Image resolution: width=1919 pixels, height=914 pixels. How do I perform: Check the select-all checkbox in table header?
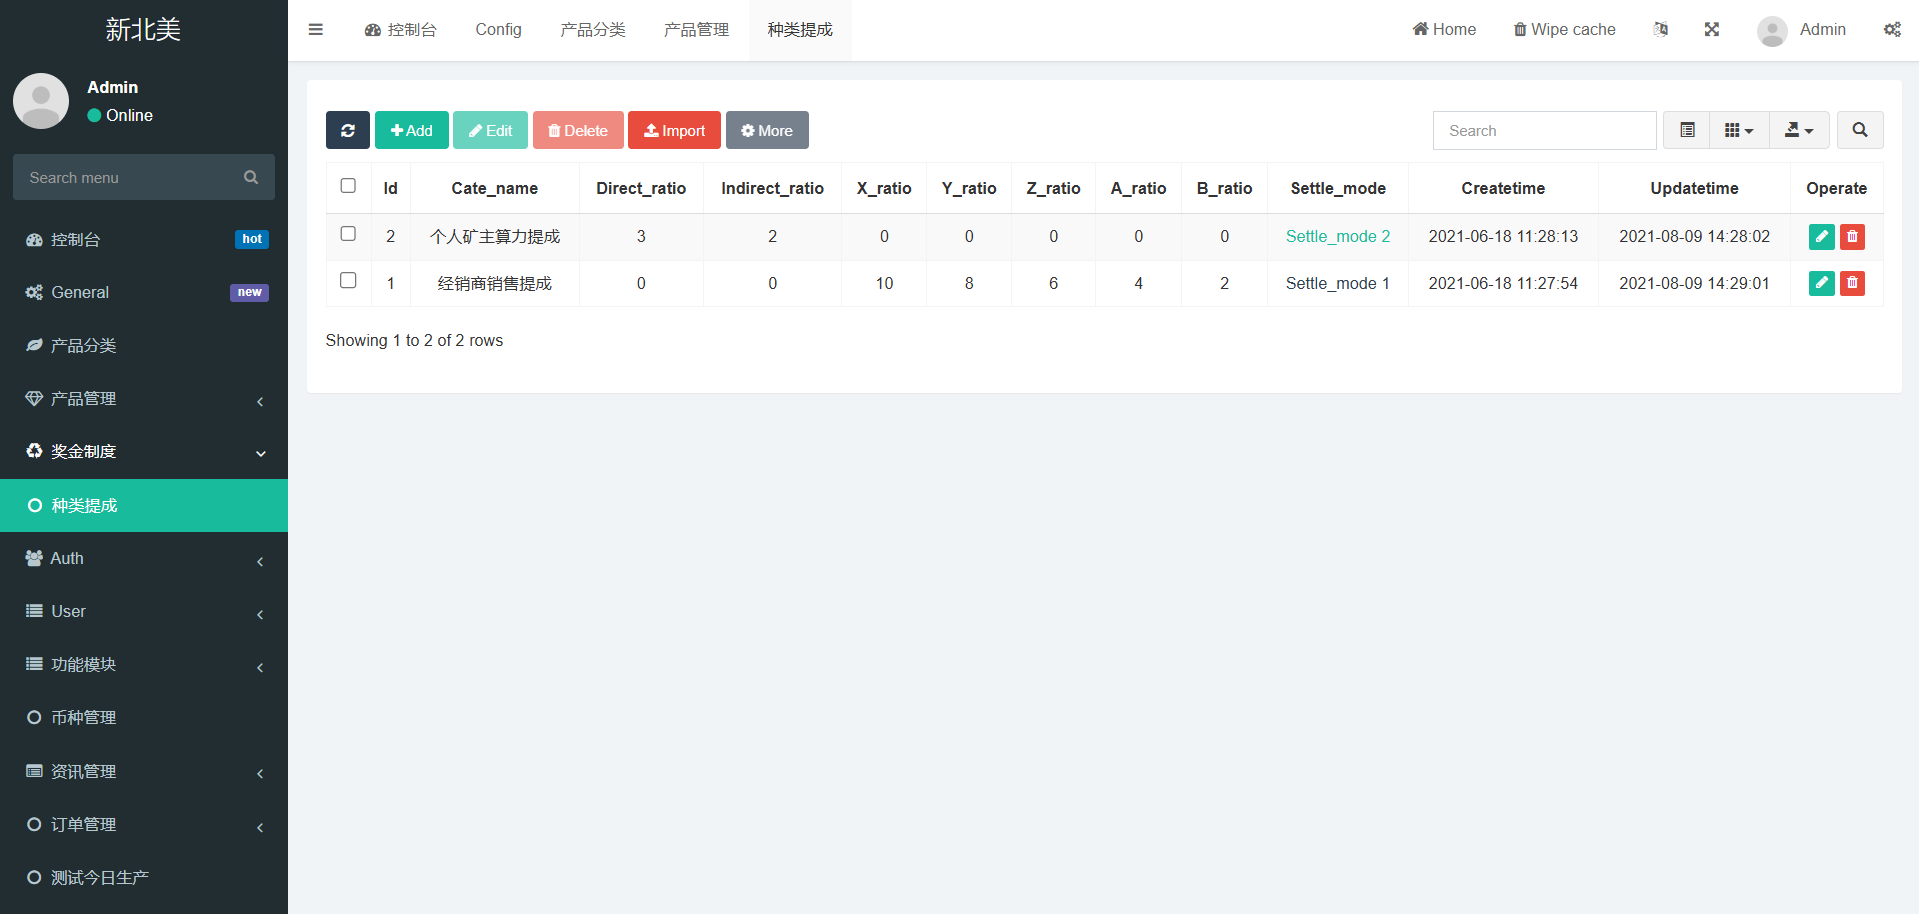pyautogui.click(x=348, y=186)
